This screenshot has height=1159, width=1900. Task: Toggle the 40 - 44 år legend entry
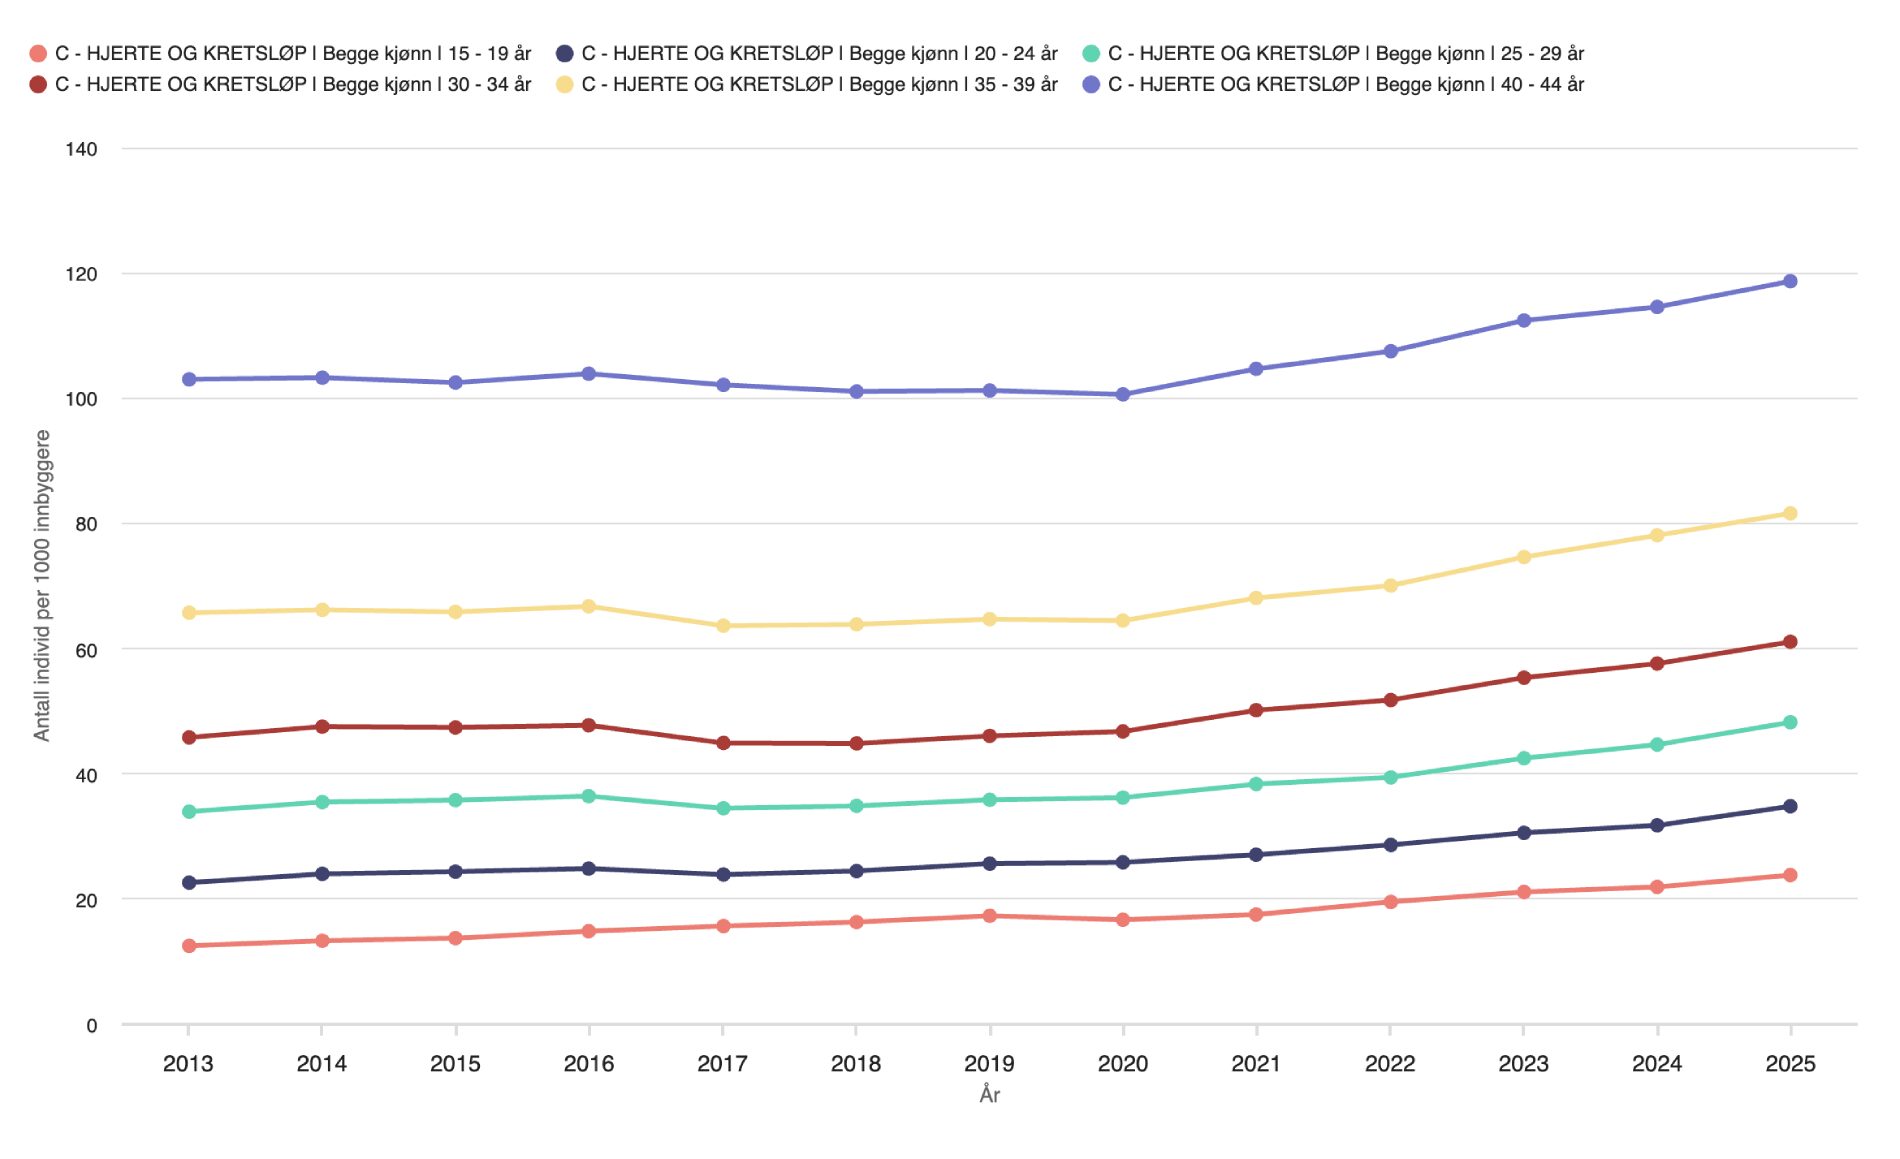[1345, 85]
